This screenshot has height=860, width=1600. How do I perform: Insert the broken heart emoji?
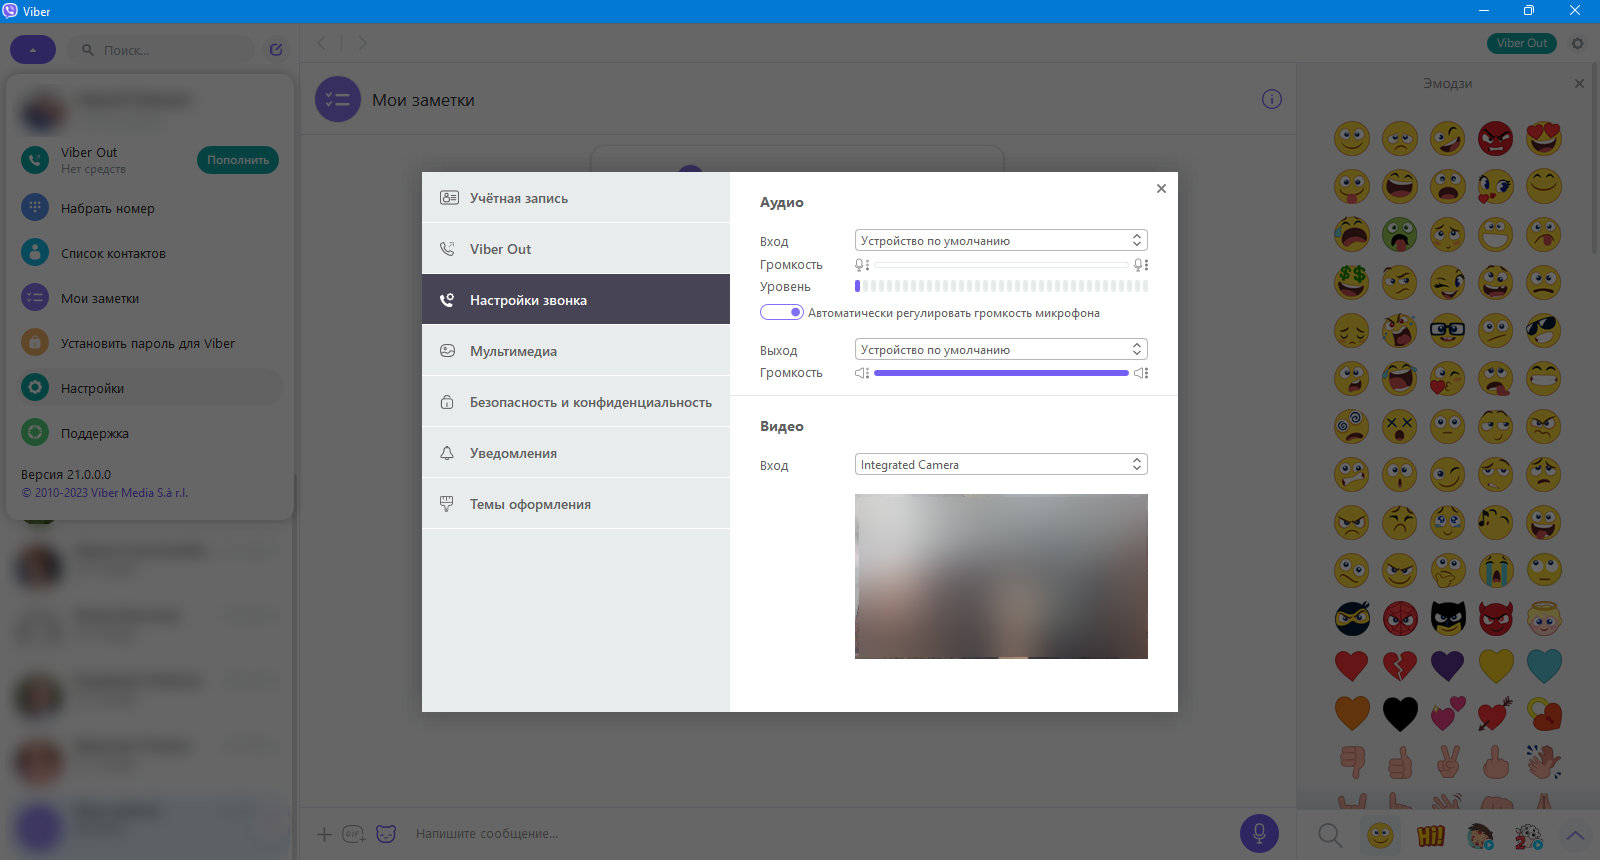(1400, 666)
